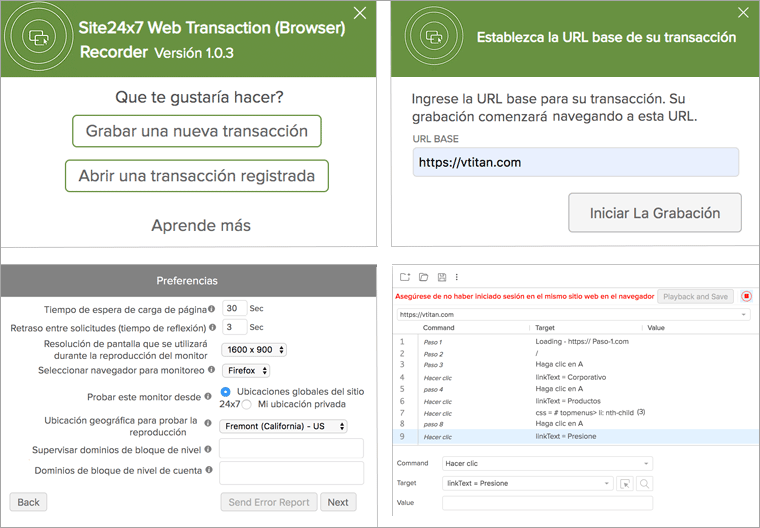Click info icon for Dominios de bloque de cuenta
Screen dimensions: 760x528
[209, 469]
